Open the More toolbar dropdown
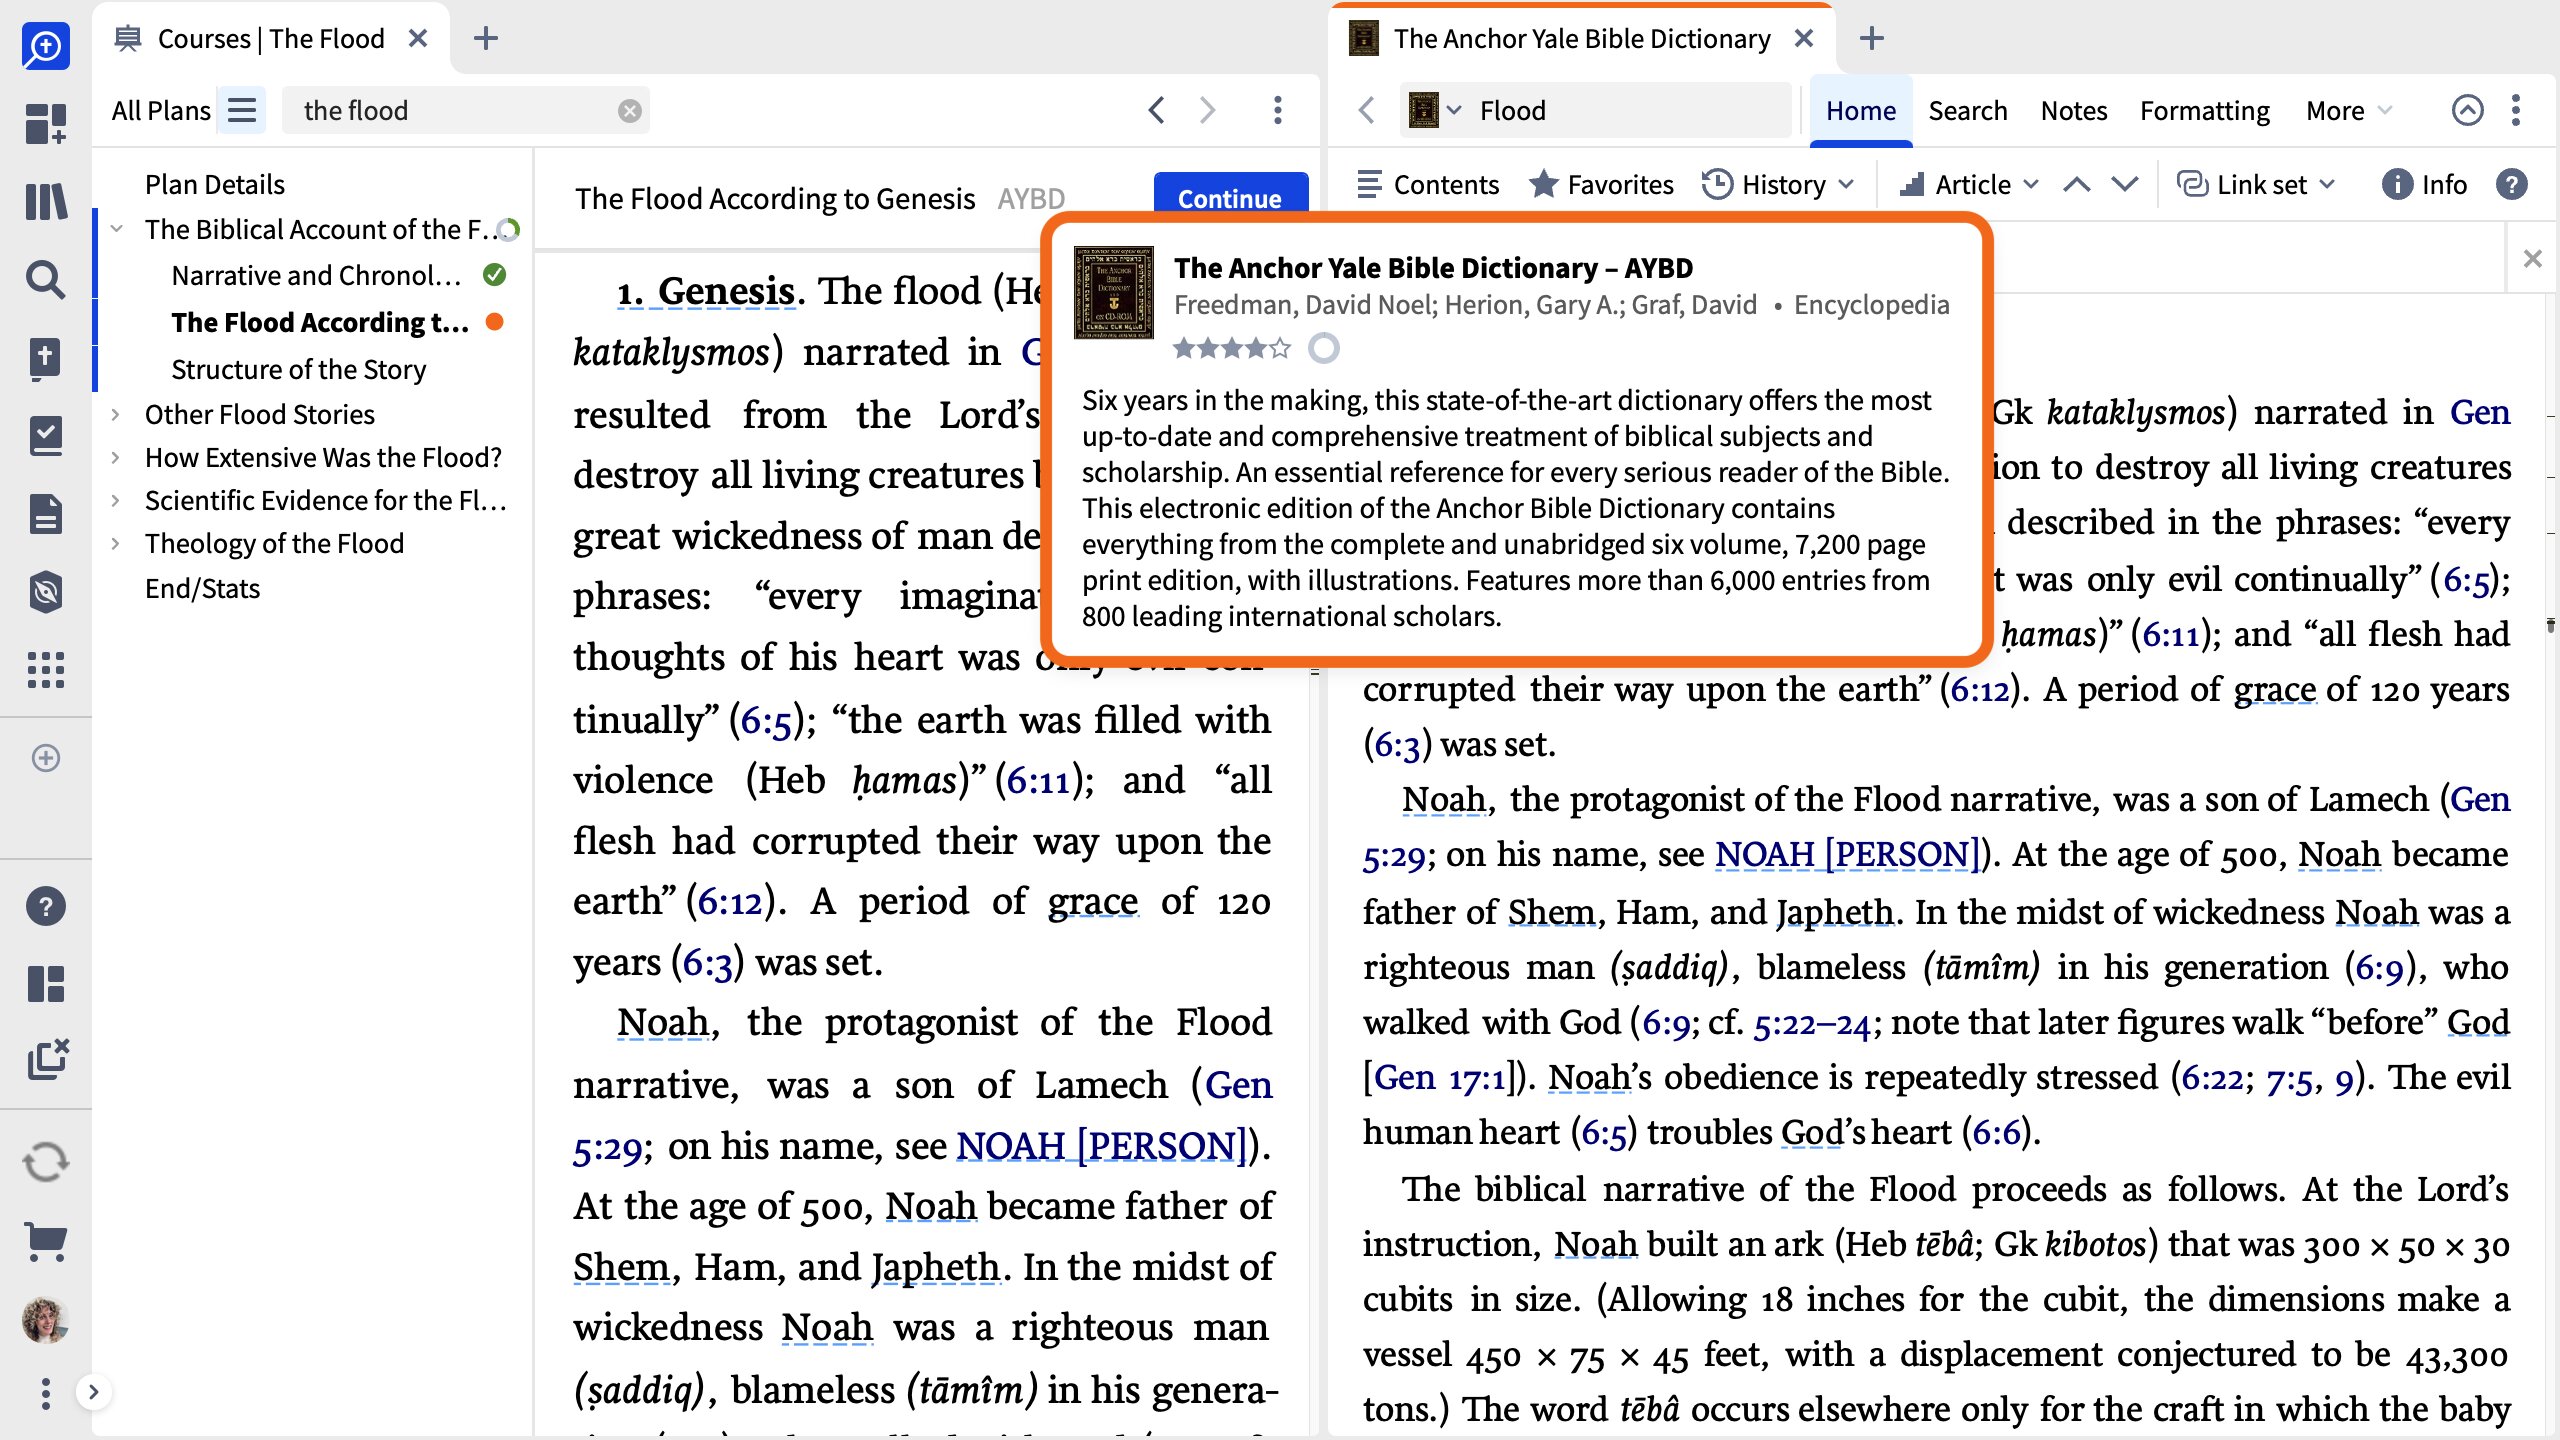Viewport: 2560px width, 1440px height. (x=2349, y=110)
